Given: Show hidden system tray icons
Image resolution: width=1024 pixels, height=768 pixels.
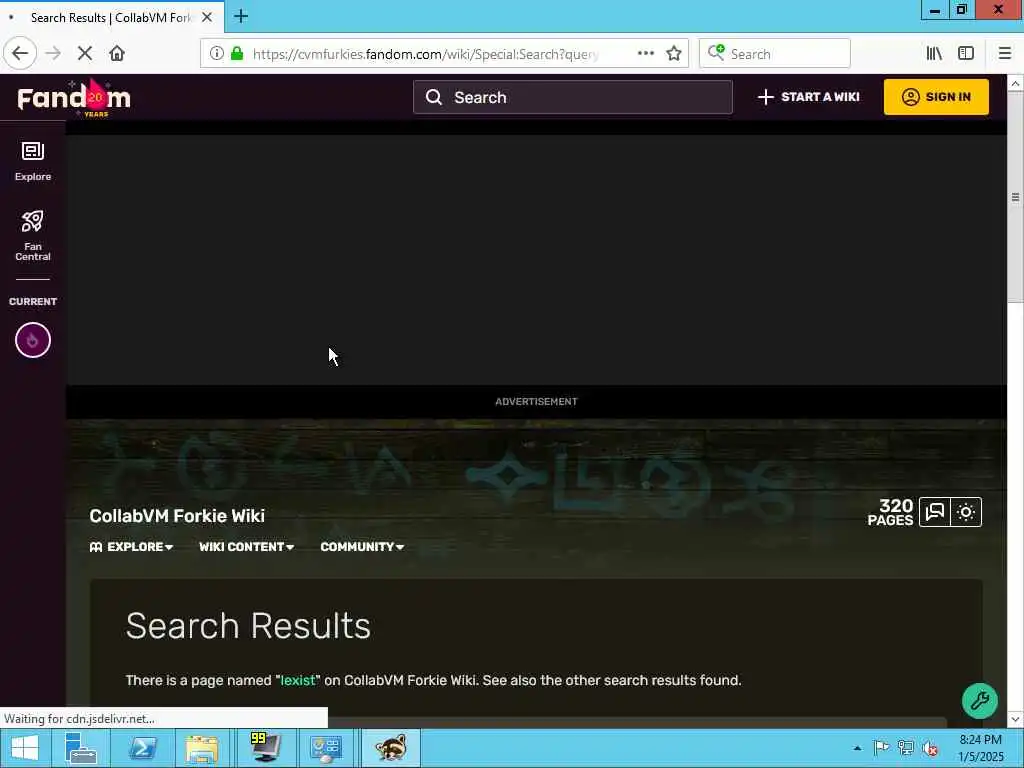Looking at the screenshot, I should (857, 748).
